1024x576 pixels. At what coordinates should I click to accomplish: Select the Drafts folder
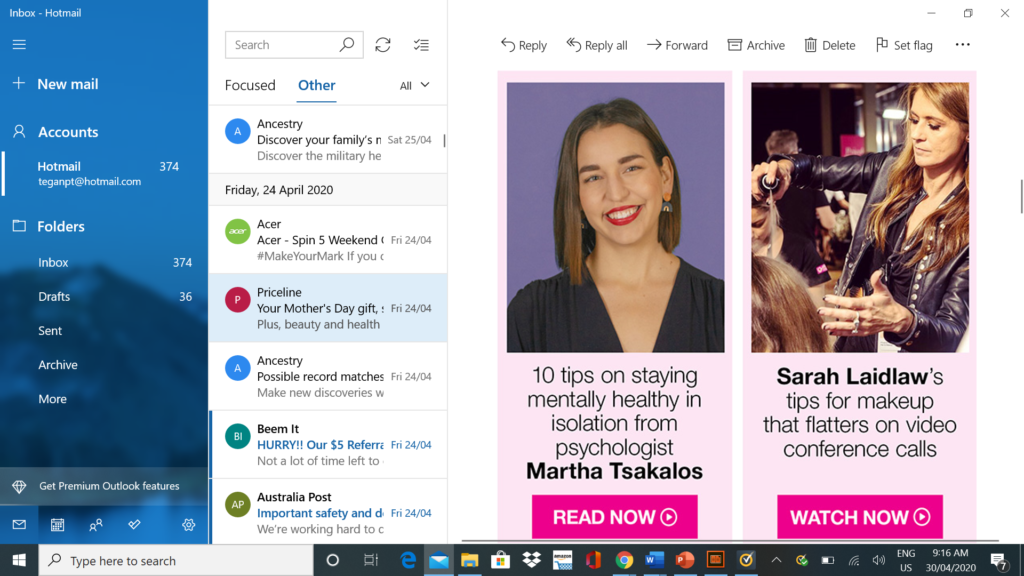tap(54, 297)
